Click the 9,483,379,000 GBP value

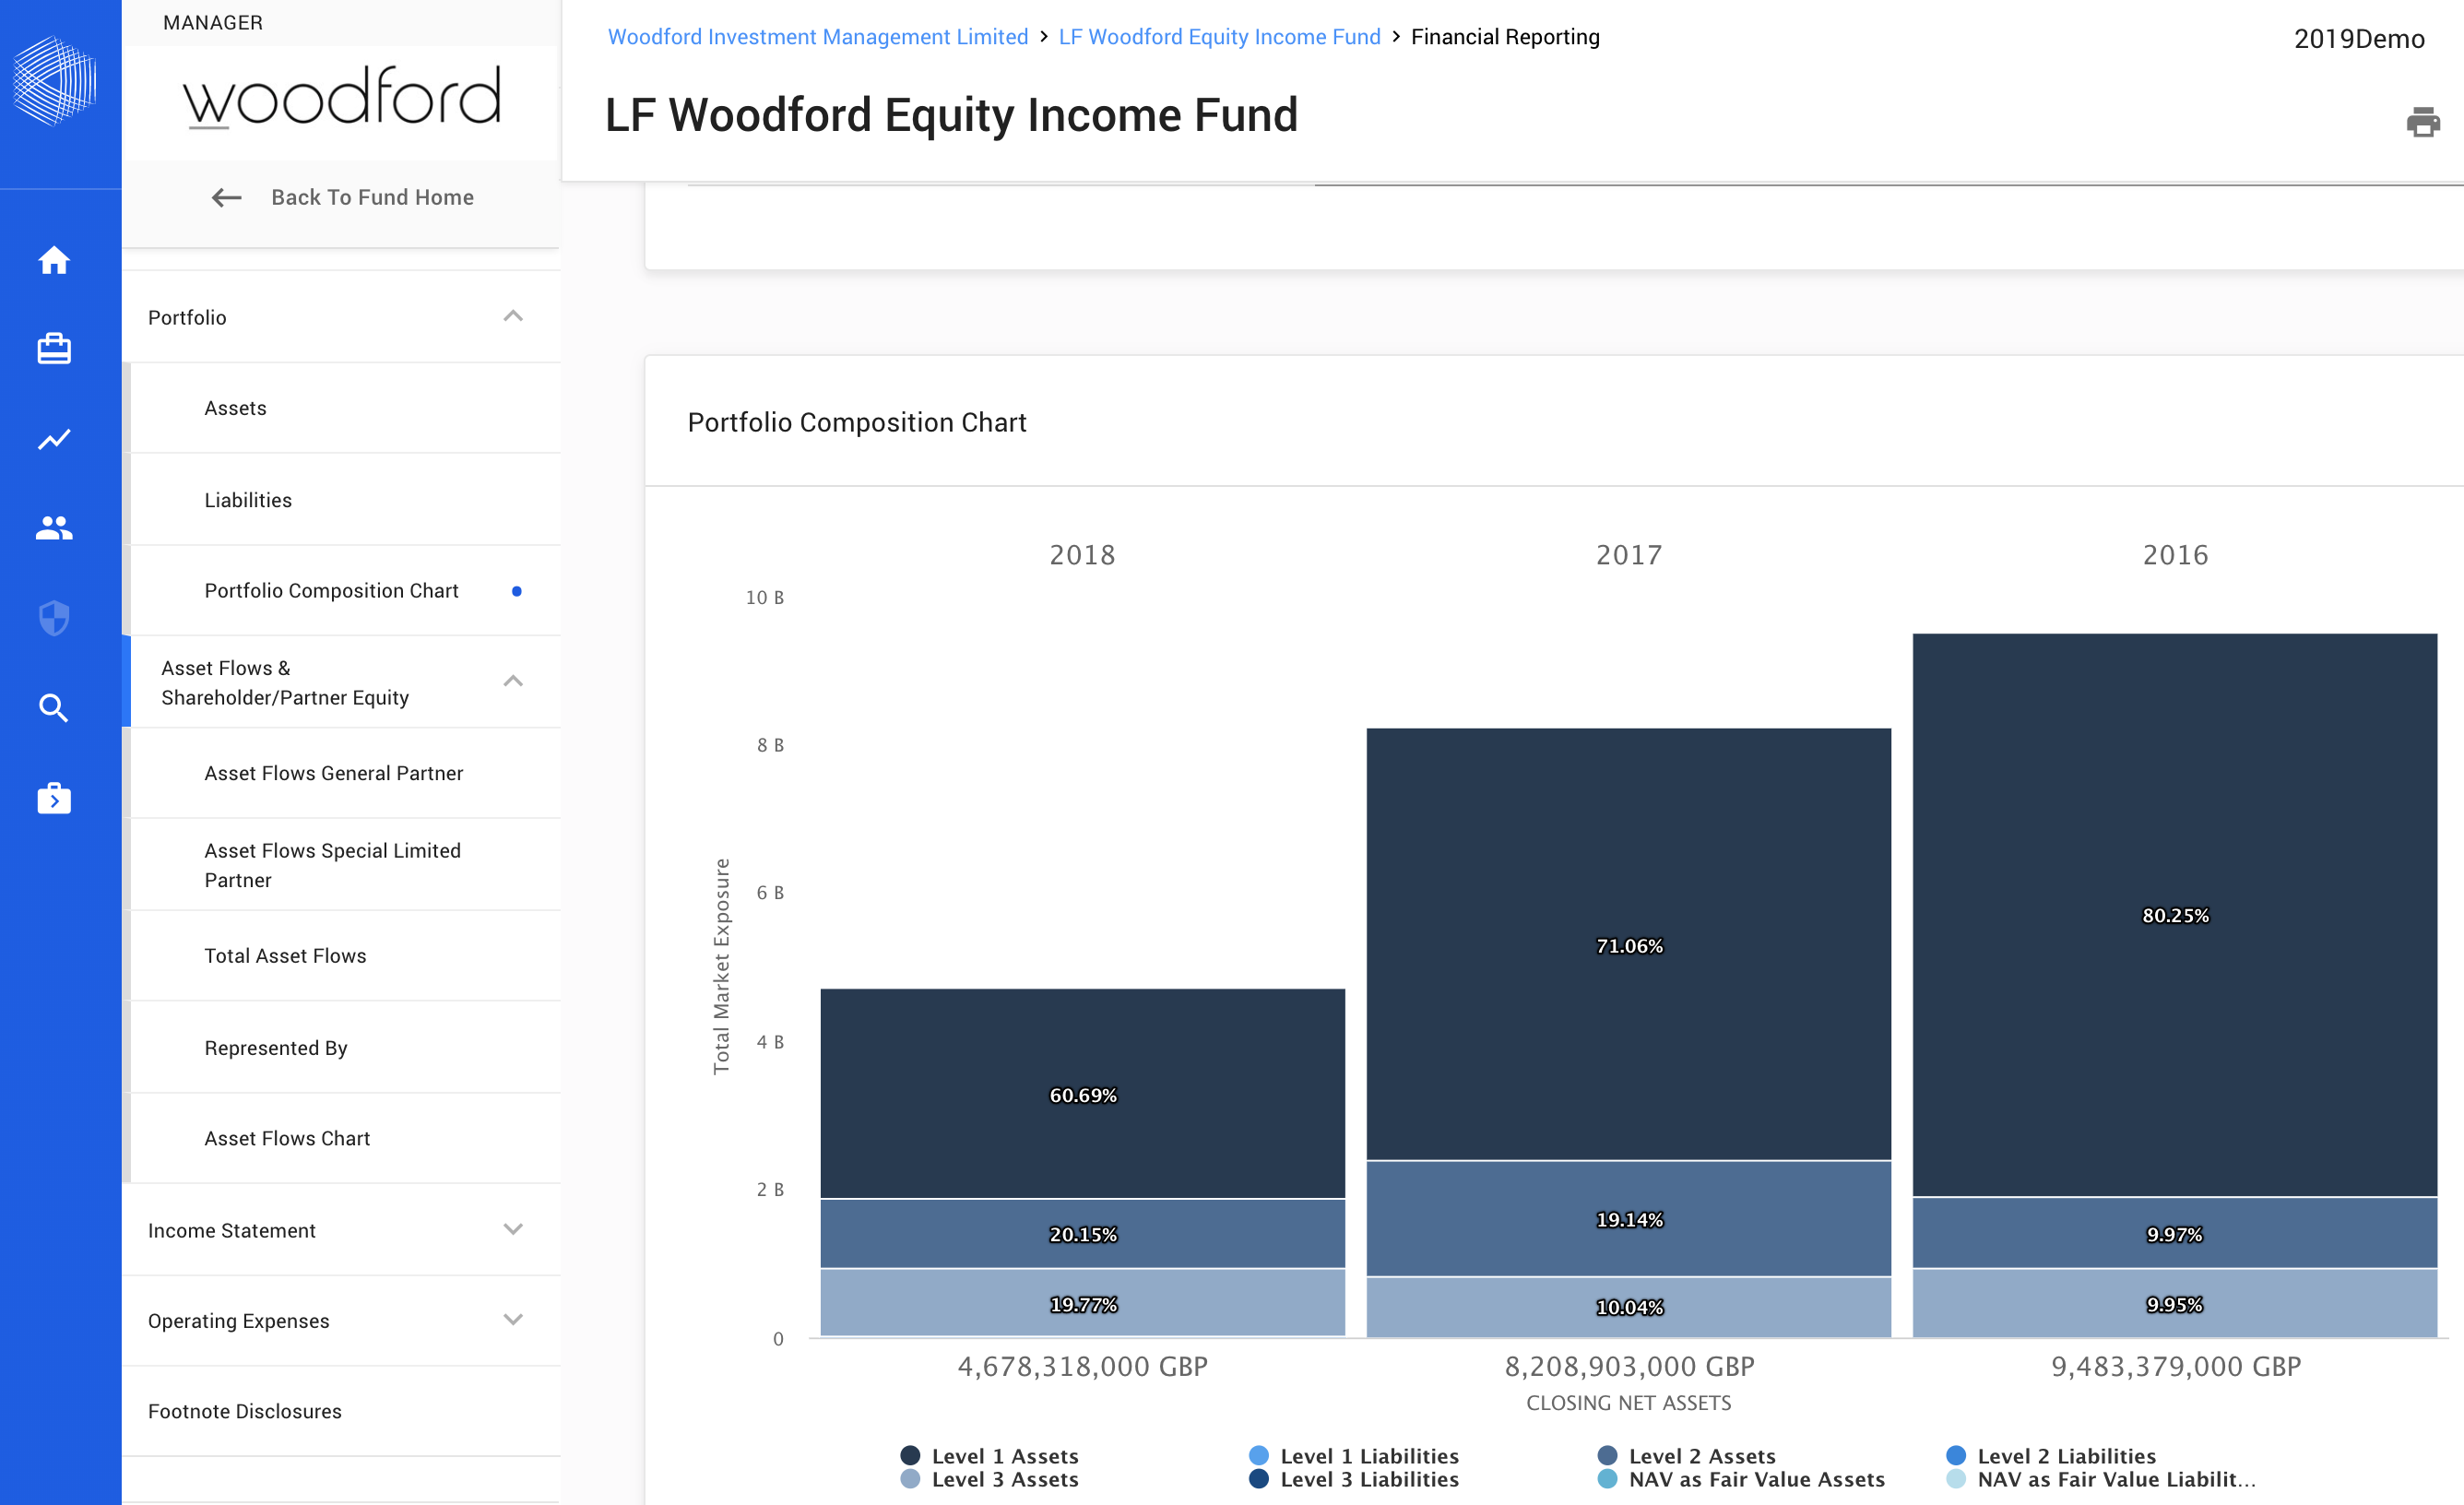point(2176,1366)
